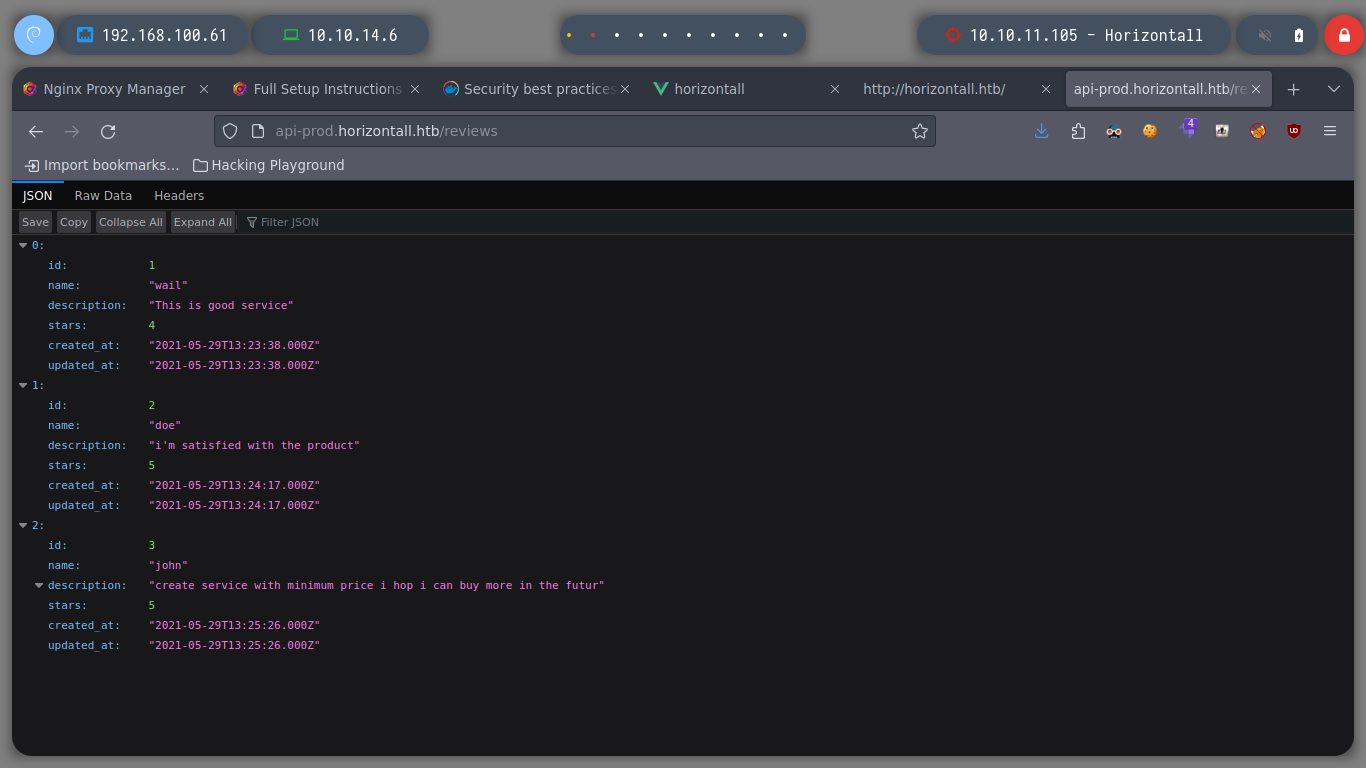The height and width of the screenshot is (768, 1366).
Task: Open the grey picture extension icon
Action: click(1222, 131)
